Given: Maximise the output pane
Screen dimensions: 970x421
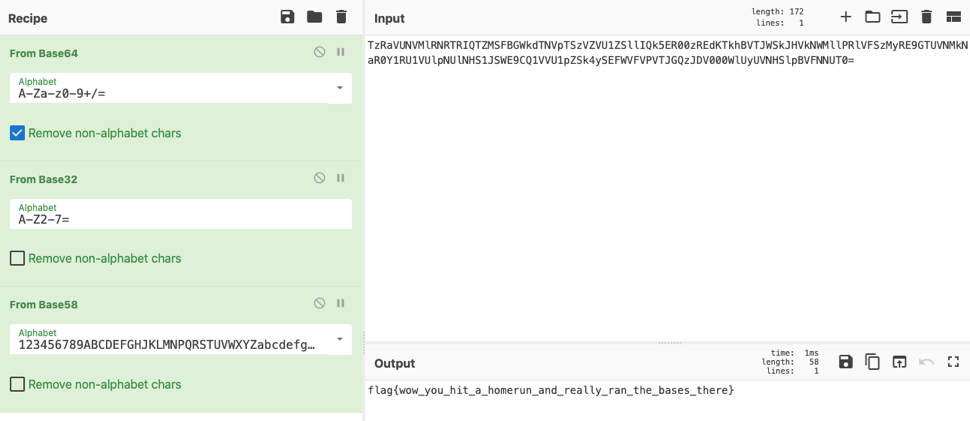Looking at the screenshot, I should pyautogui.click(x=953, y=362).
